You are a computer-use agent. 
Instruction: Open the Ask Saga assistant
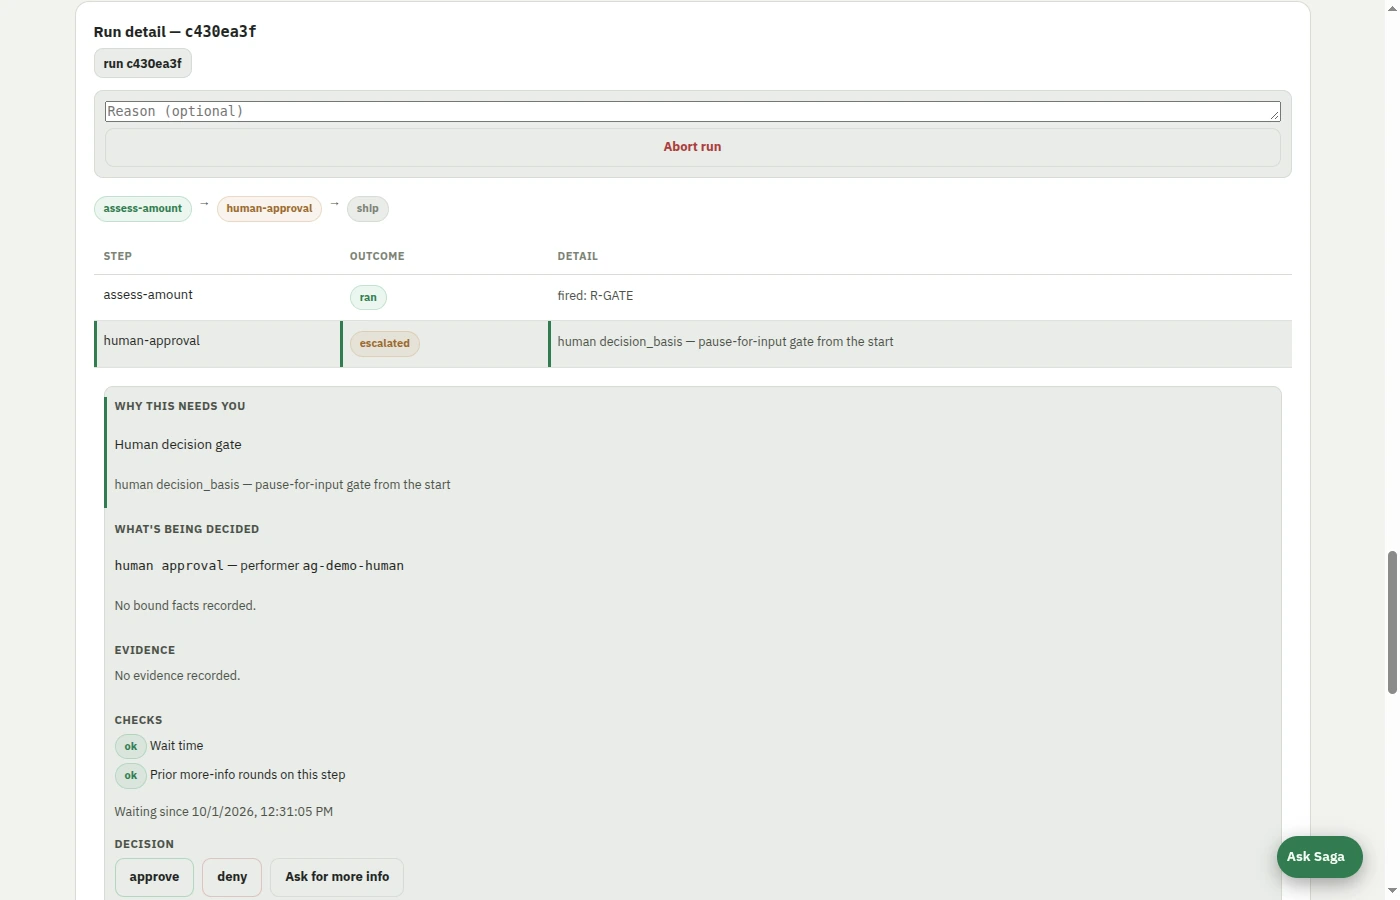[x=1319, y=857]
